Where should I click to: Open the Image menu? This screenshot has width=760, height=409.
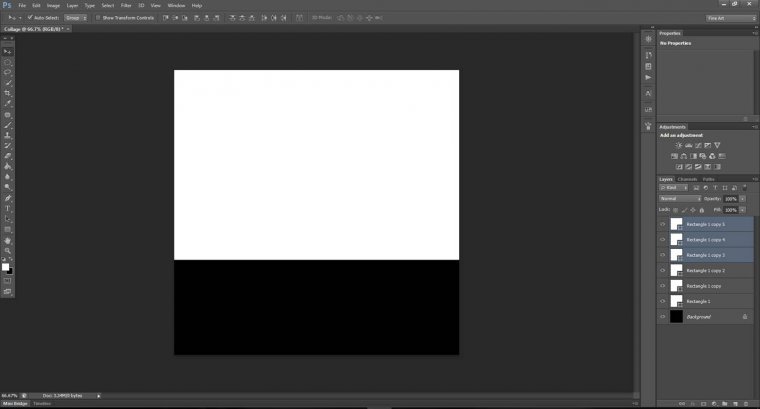(53, 5)
